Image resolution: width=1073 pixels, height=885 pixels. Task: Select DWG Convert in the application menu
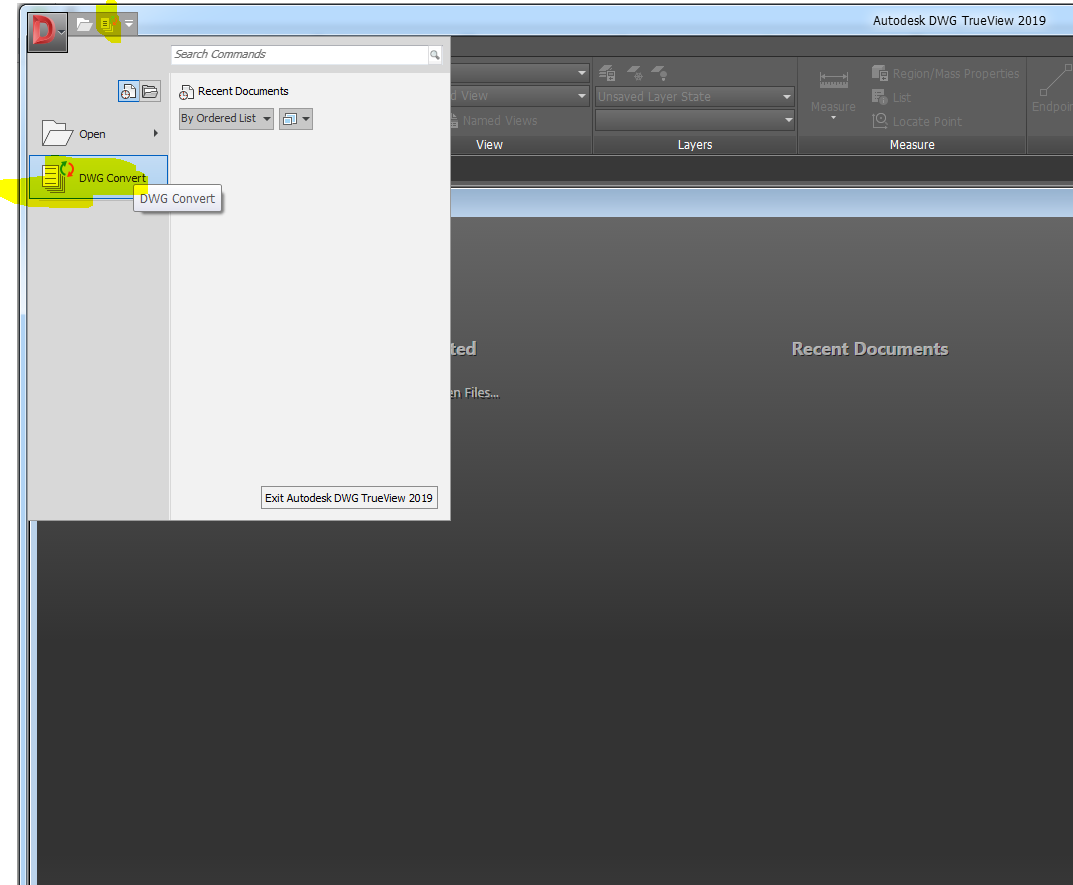point(99,177)
